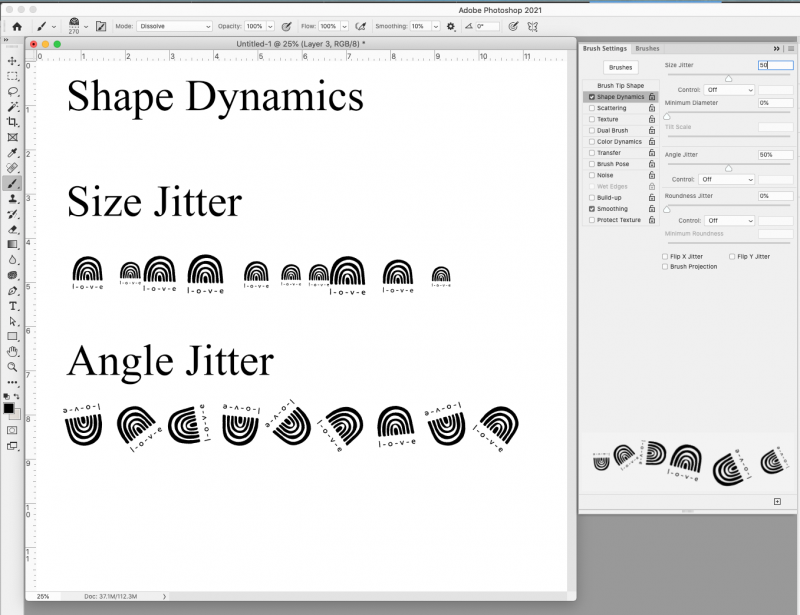Select the Rectangular Marquee tool

click(12, 77)
